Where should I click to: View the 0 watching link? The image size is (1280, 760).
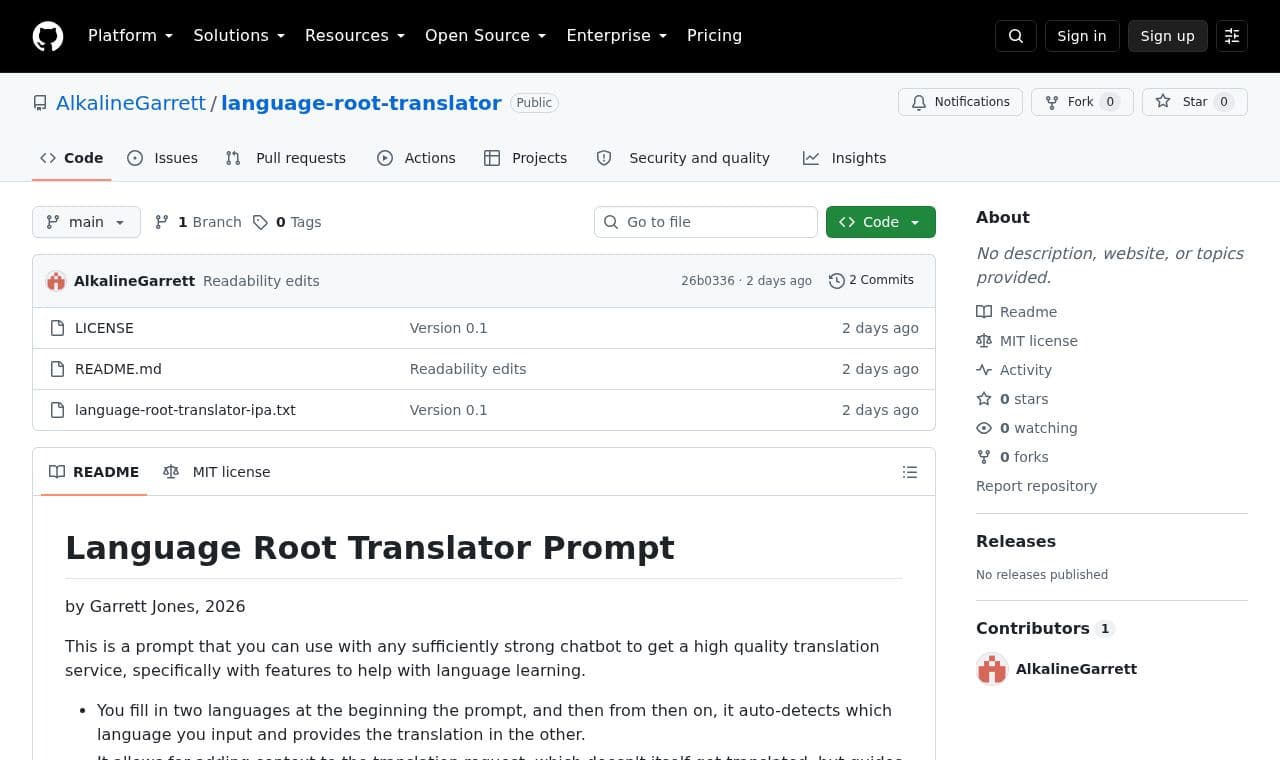pos(1027,428)
